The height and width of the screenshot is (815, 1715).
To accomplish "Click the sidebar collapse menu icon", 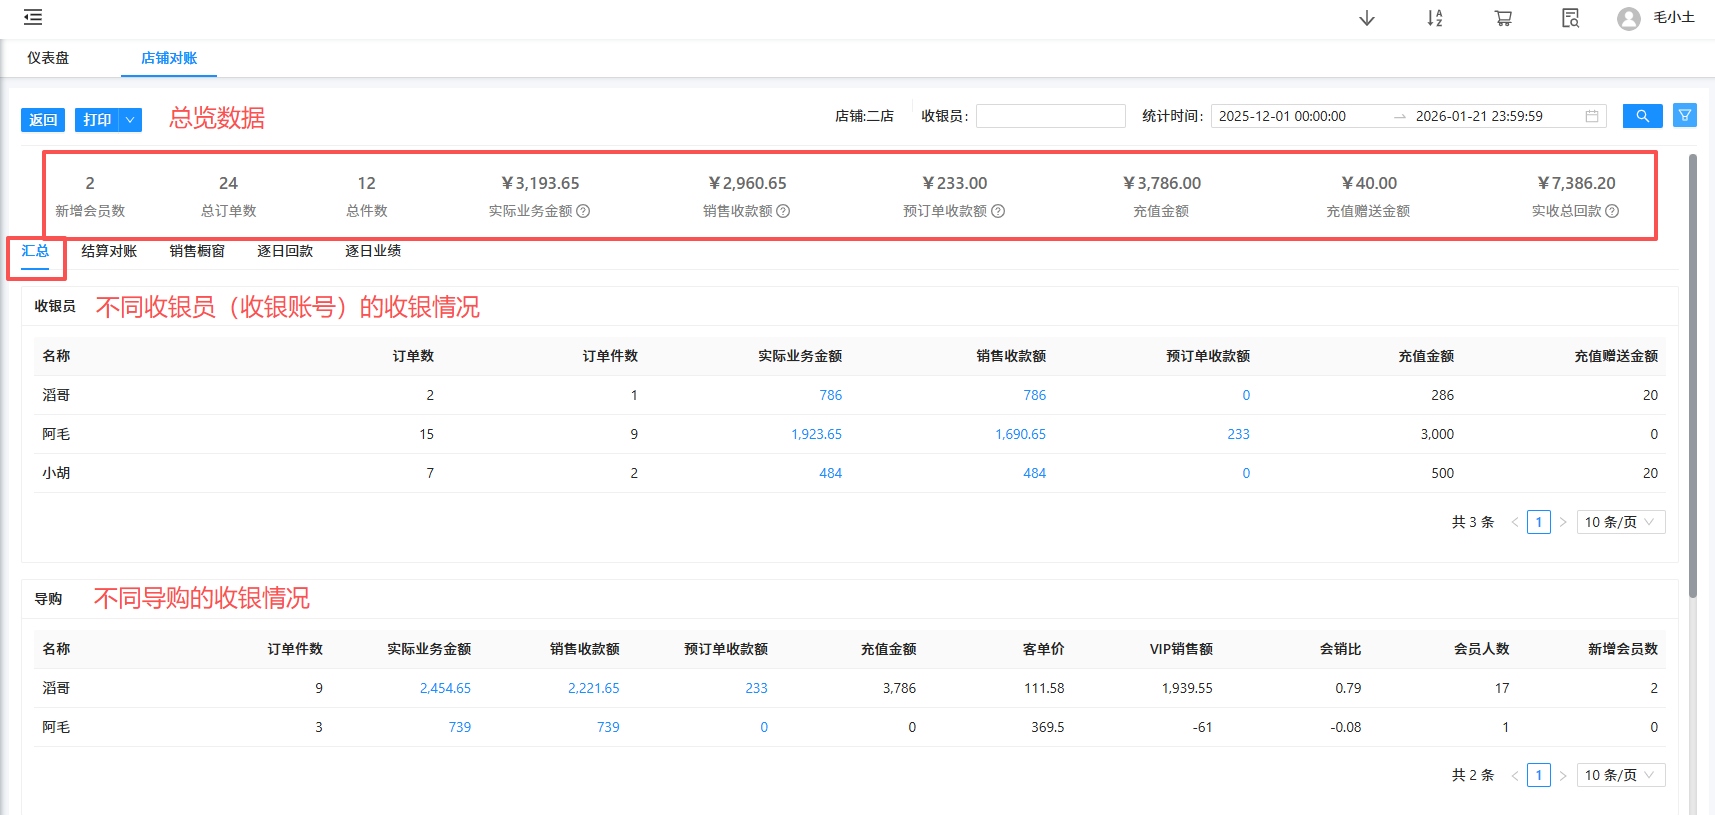I will (x=33, y=17).
